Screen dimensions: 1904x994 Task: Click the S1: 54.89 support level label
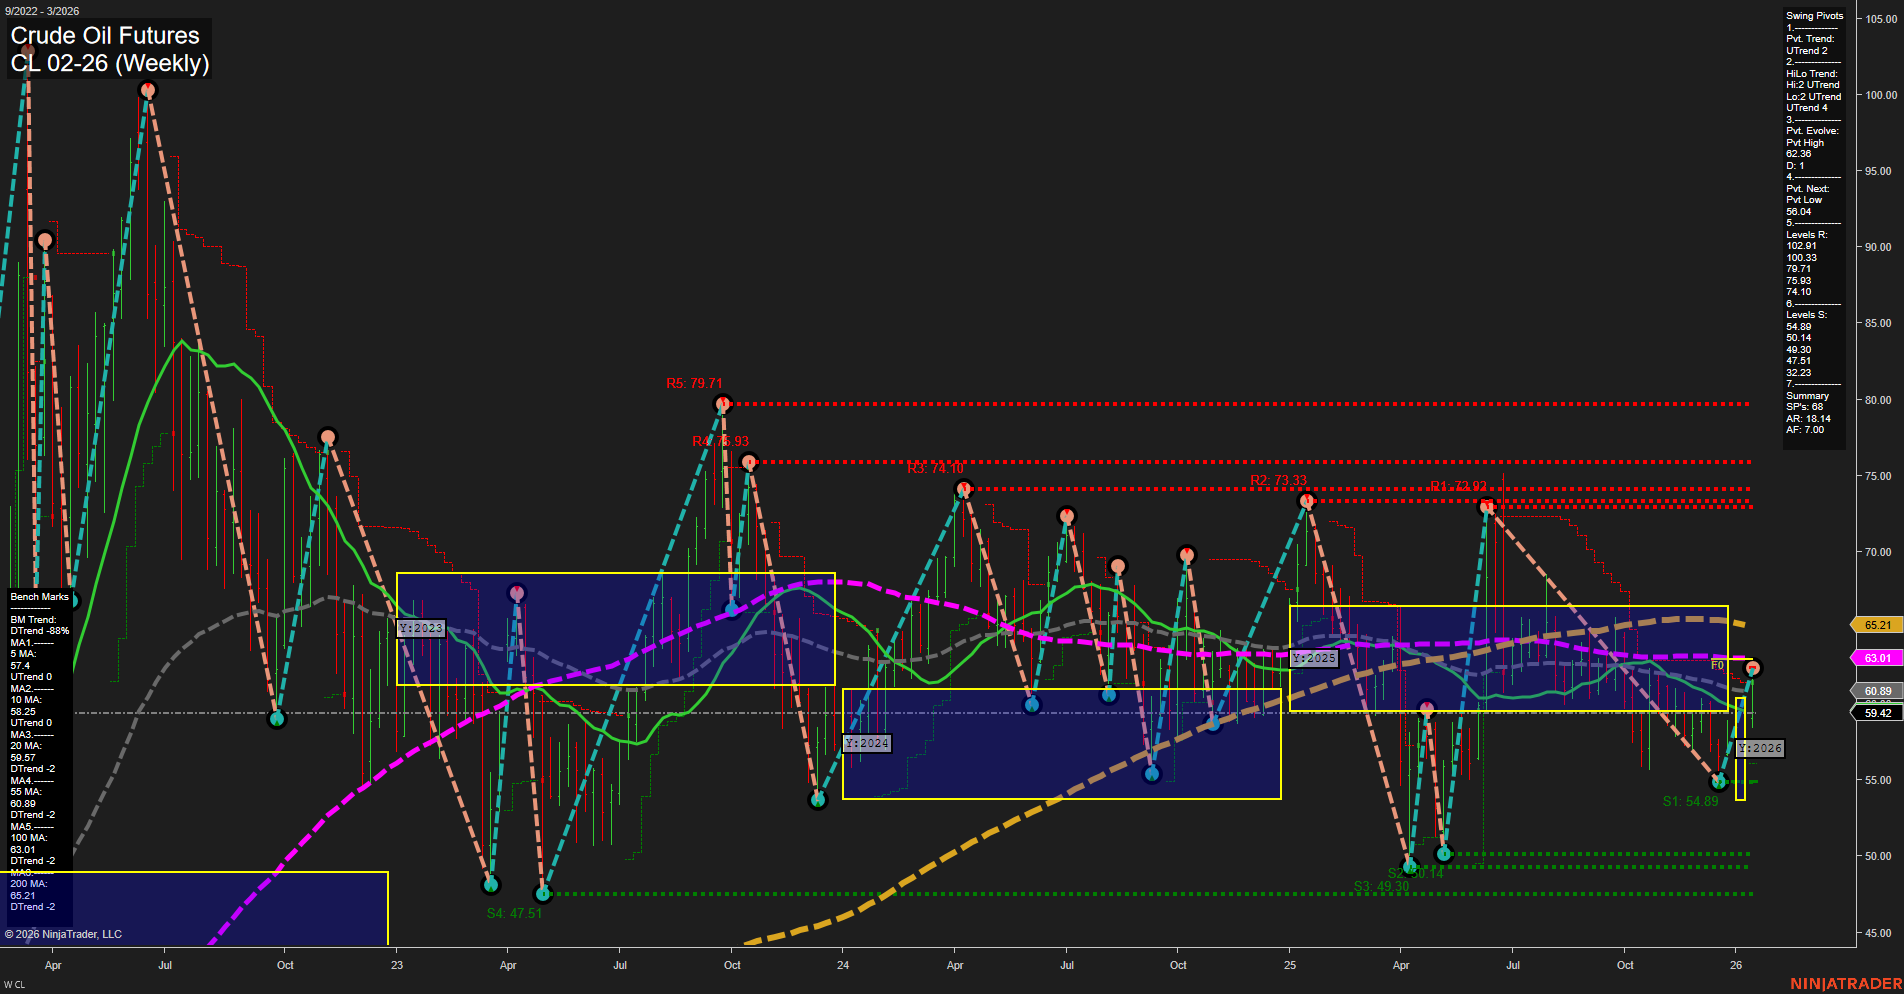[x=1690, y=801]
